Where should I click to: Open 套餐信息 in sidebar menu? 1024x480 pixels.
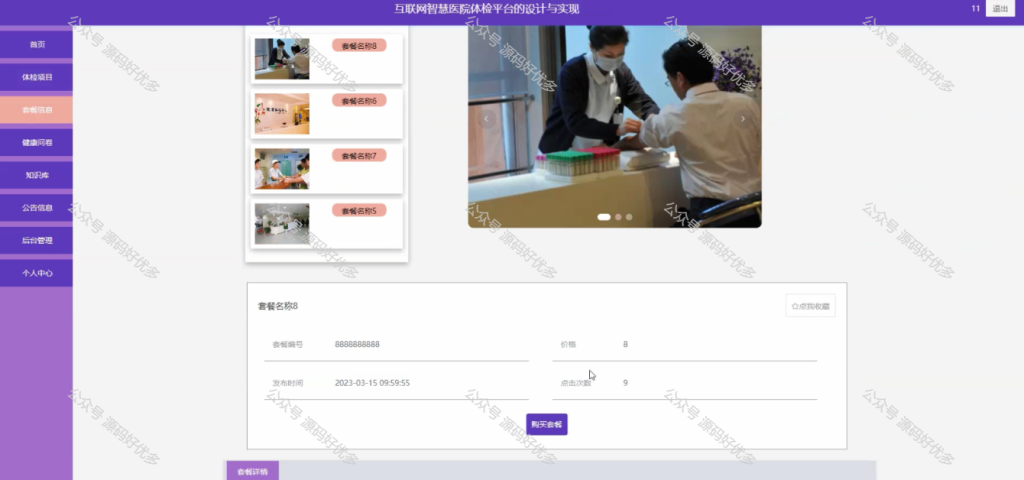[37, 110]
